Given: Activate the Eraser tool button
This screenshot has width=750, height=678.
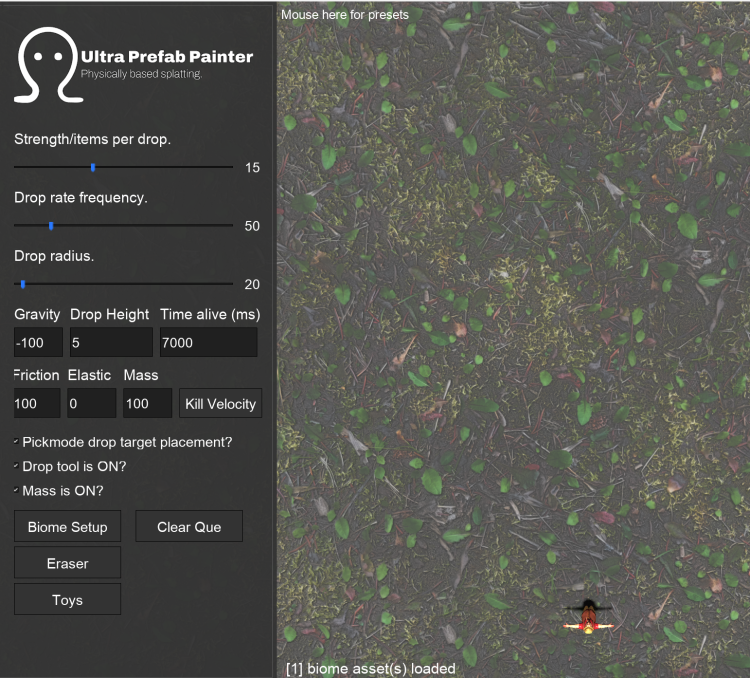Looking at the screenshot, I should (x=67, y=563).
